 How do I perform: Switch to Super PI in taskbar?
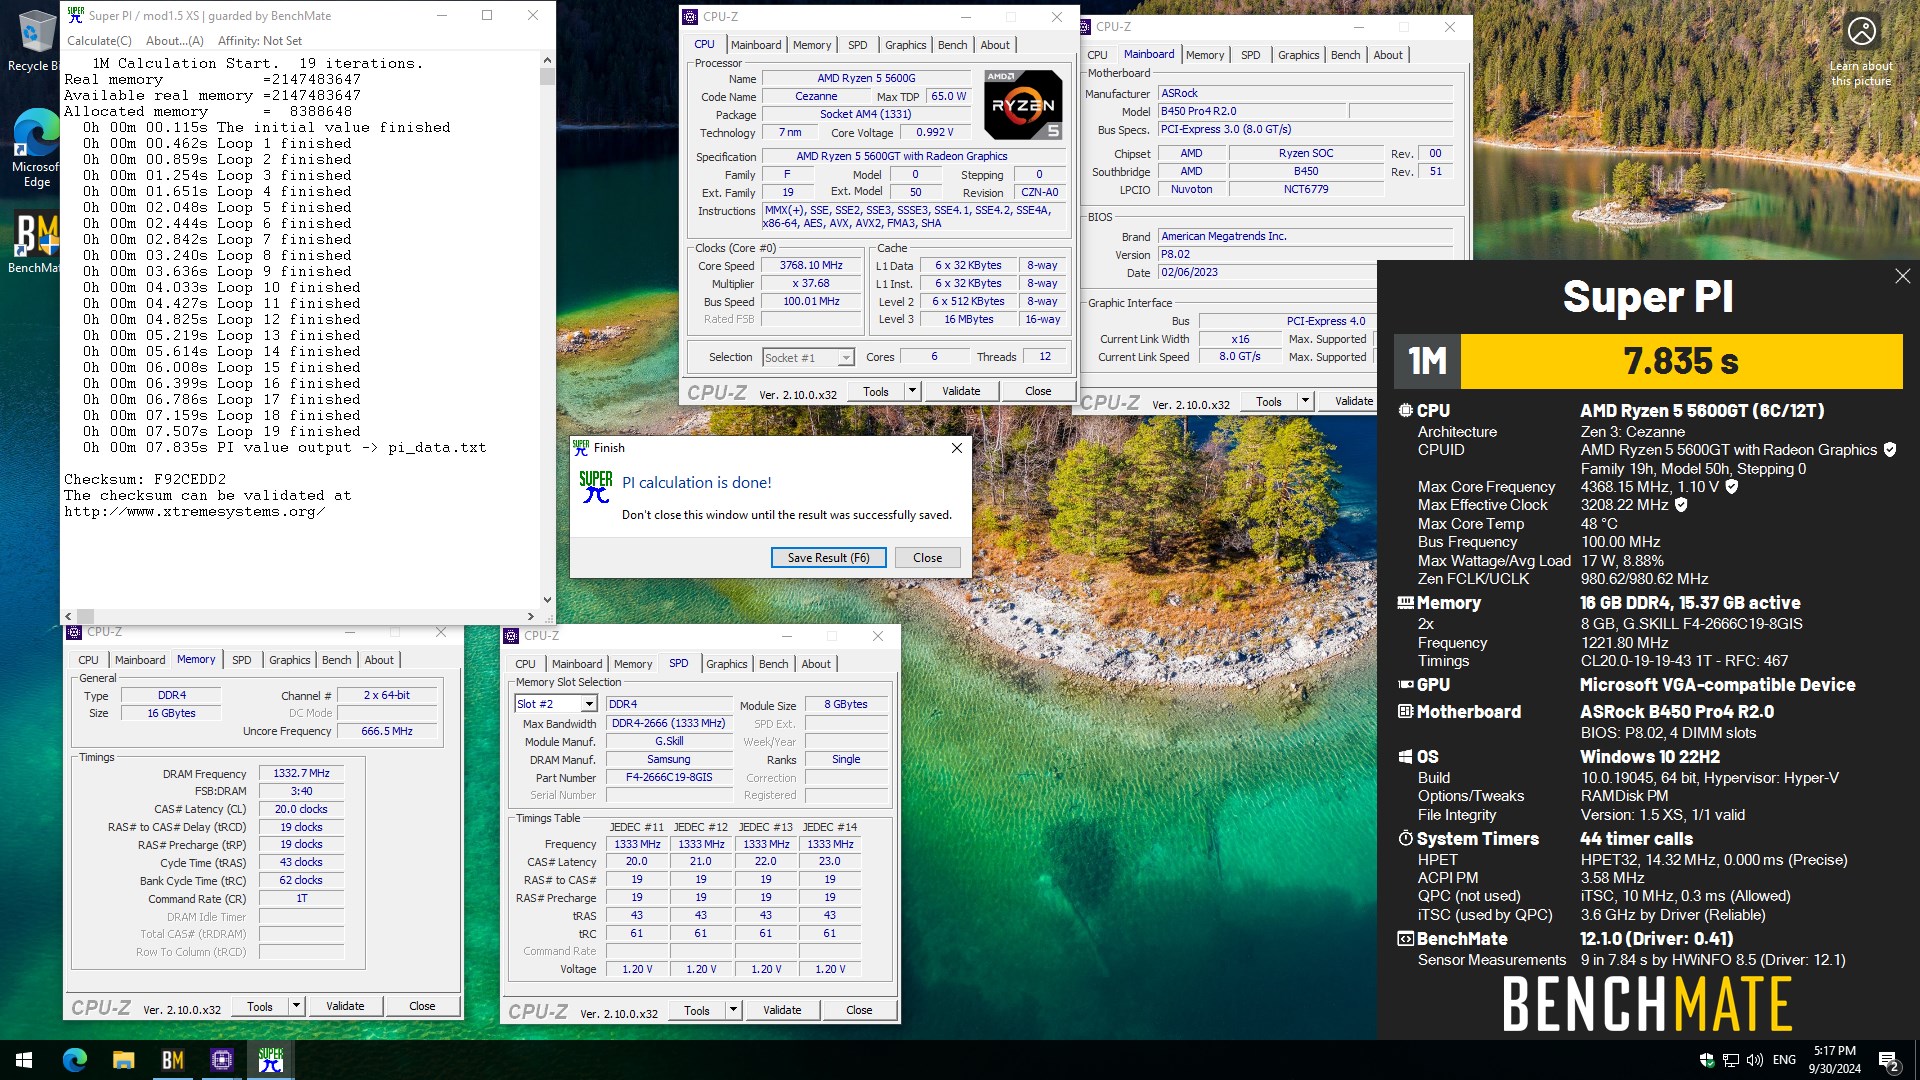click(270, 1060)
